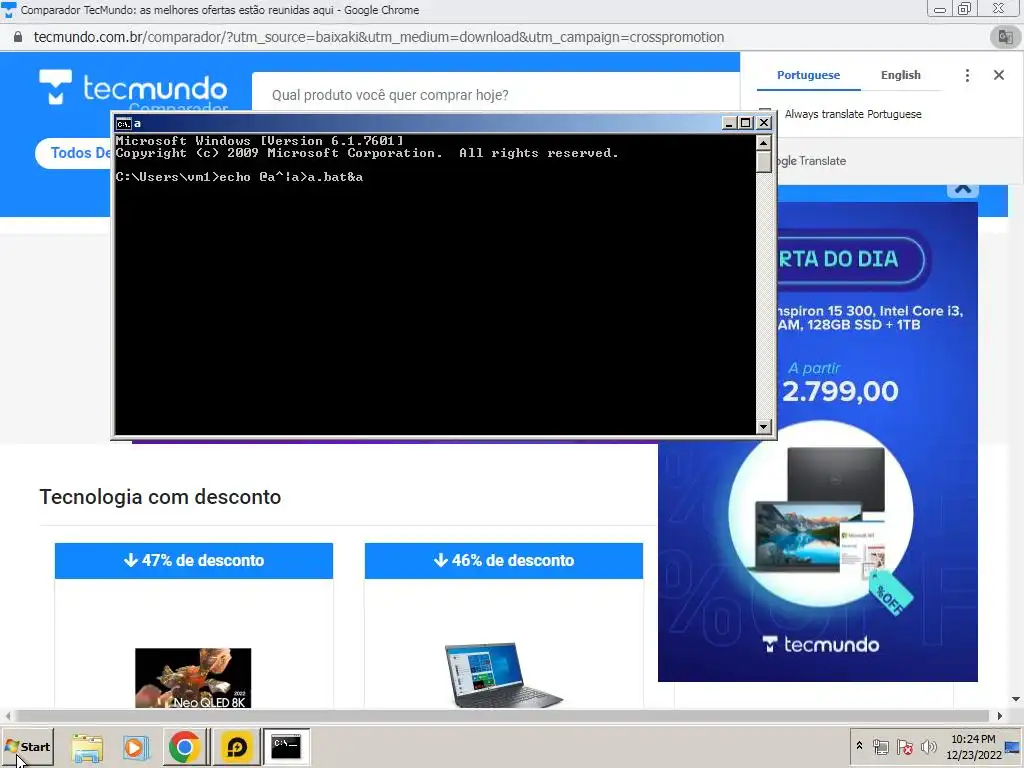The height and width of the screenshot is (768, 1024).
Task: Click page horizontal scrollbar left arrow
Action: tap(8, 716)
